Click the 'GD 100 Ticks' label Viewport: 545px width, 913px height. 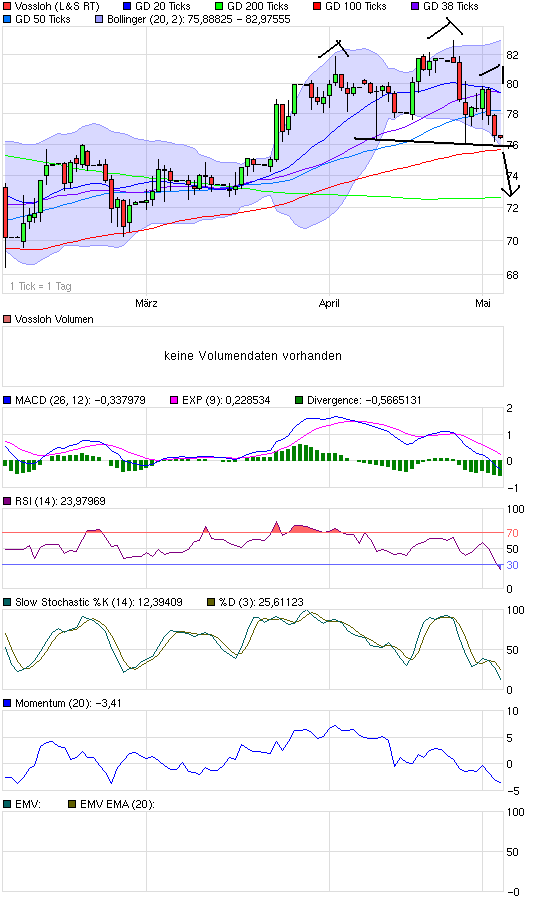[x=356, y=6]
